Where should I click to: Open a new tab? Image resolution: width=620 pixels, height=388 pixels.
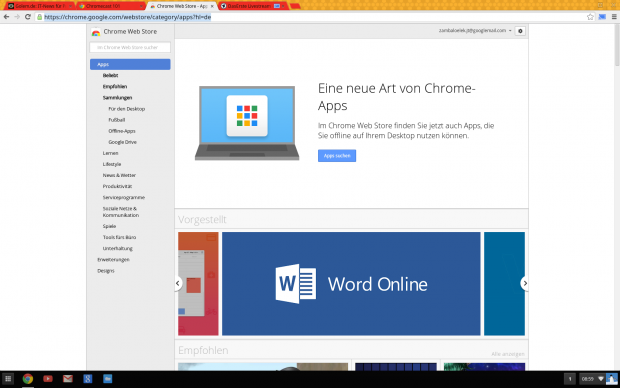tap(295, 6)
